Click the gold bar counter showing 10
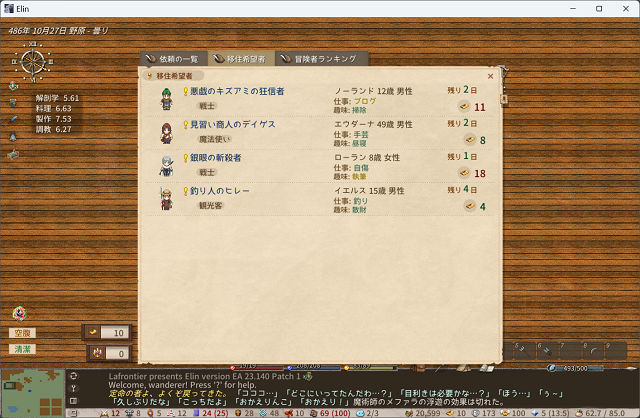Image resolution: width=640 pixels, height=418 pixels. point(107,333)
